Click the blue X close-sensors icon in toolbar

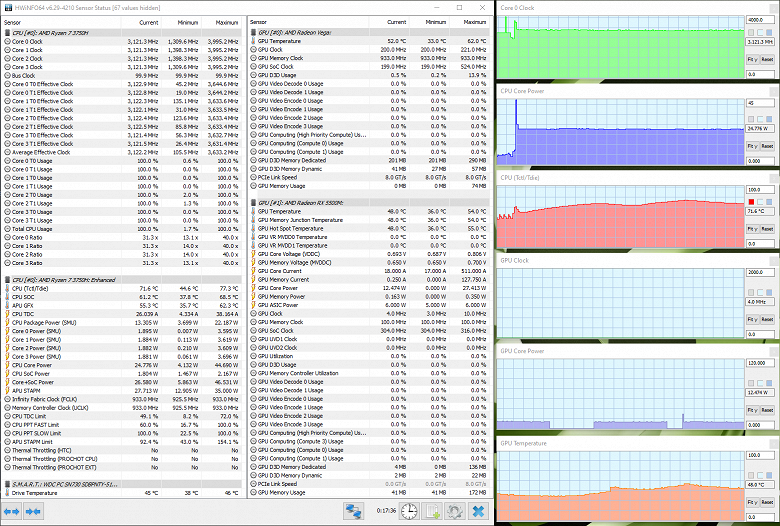pyautogui.click(x=479, y=511)
